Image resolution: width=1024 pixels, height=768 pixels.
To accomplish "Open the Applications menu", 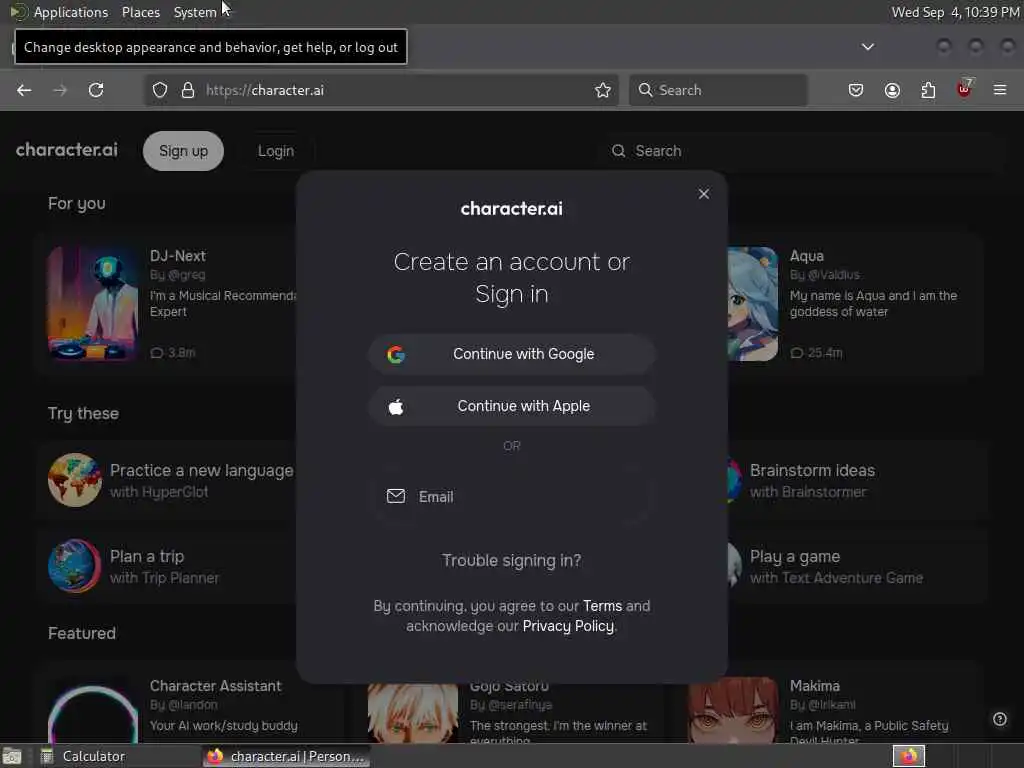I will (71, 12).
